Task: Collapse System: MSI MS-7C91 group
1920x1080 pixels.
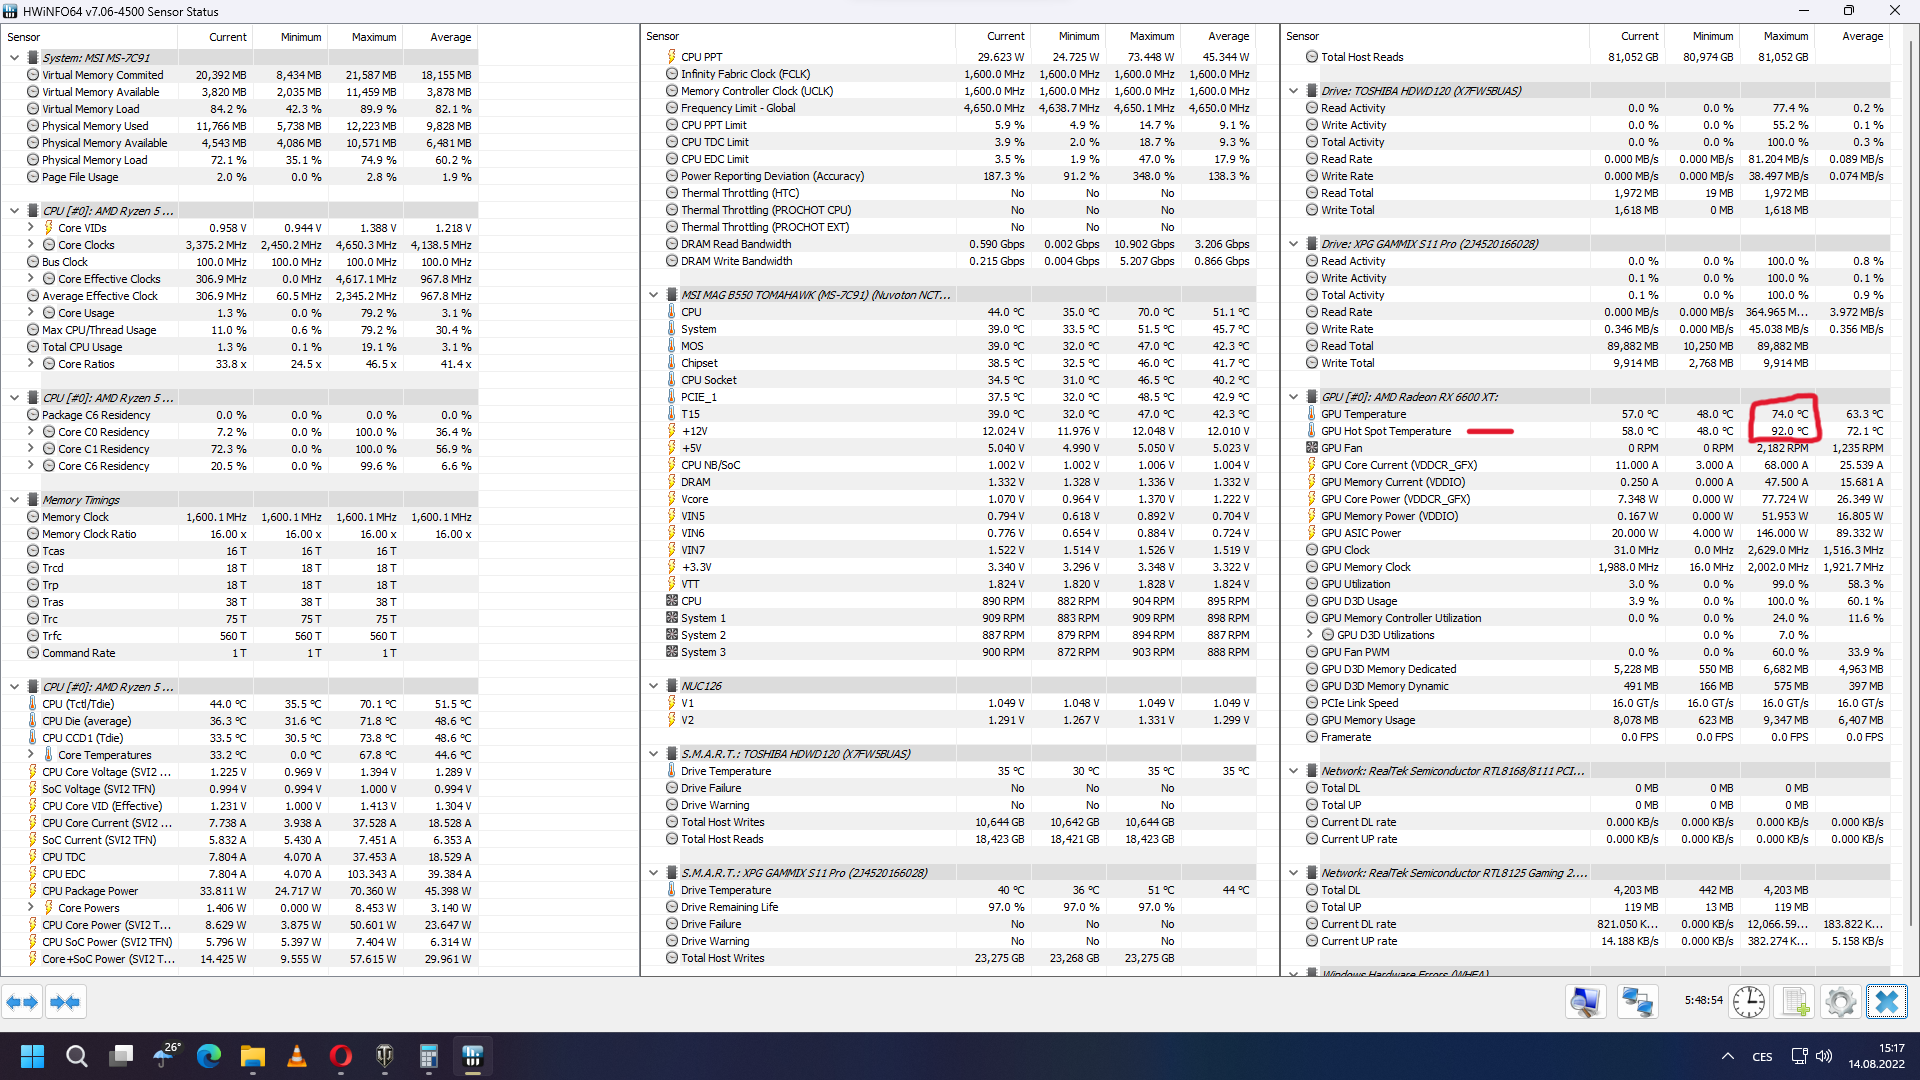Action: click(x=14, y=58)
